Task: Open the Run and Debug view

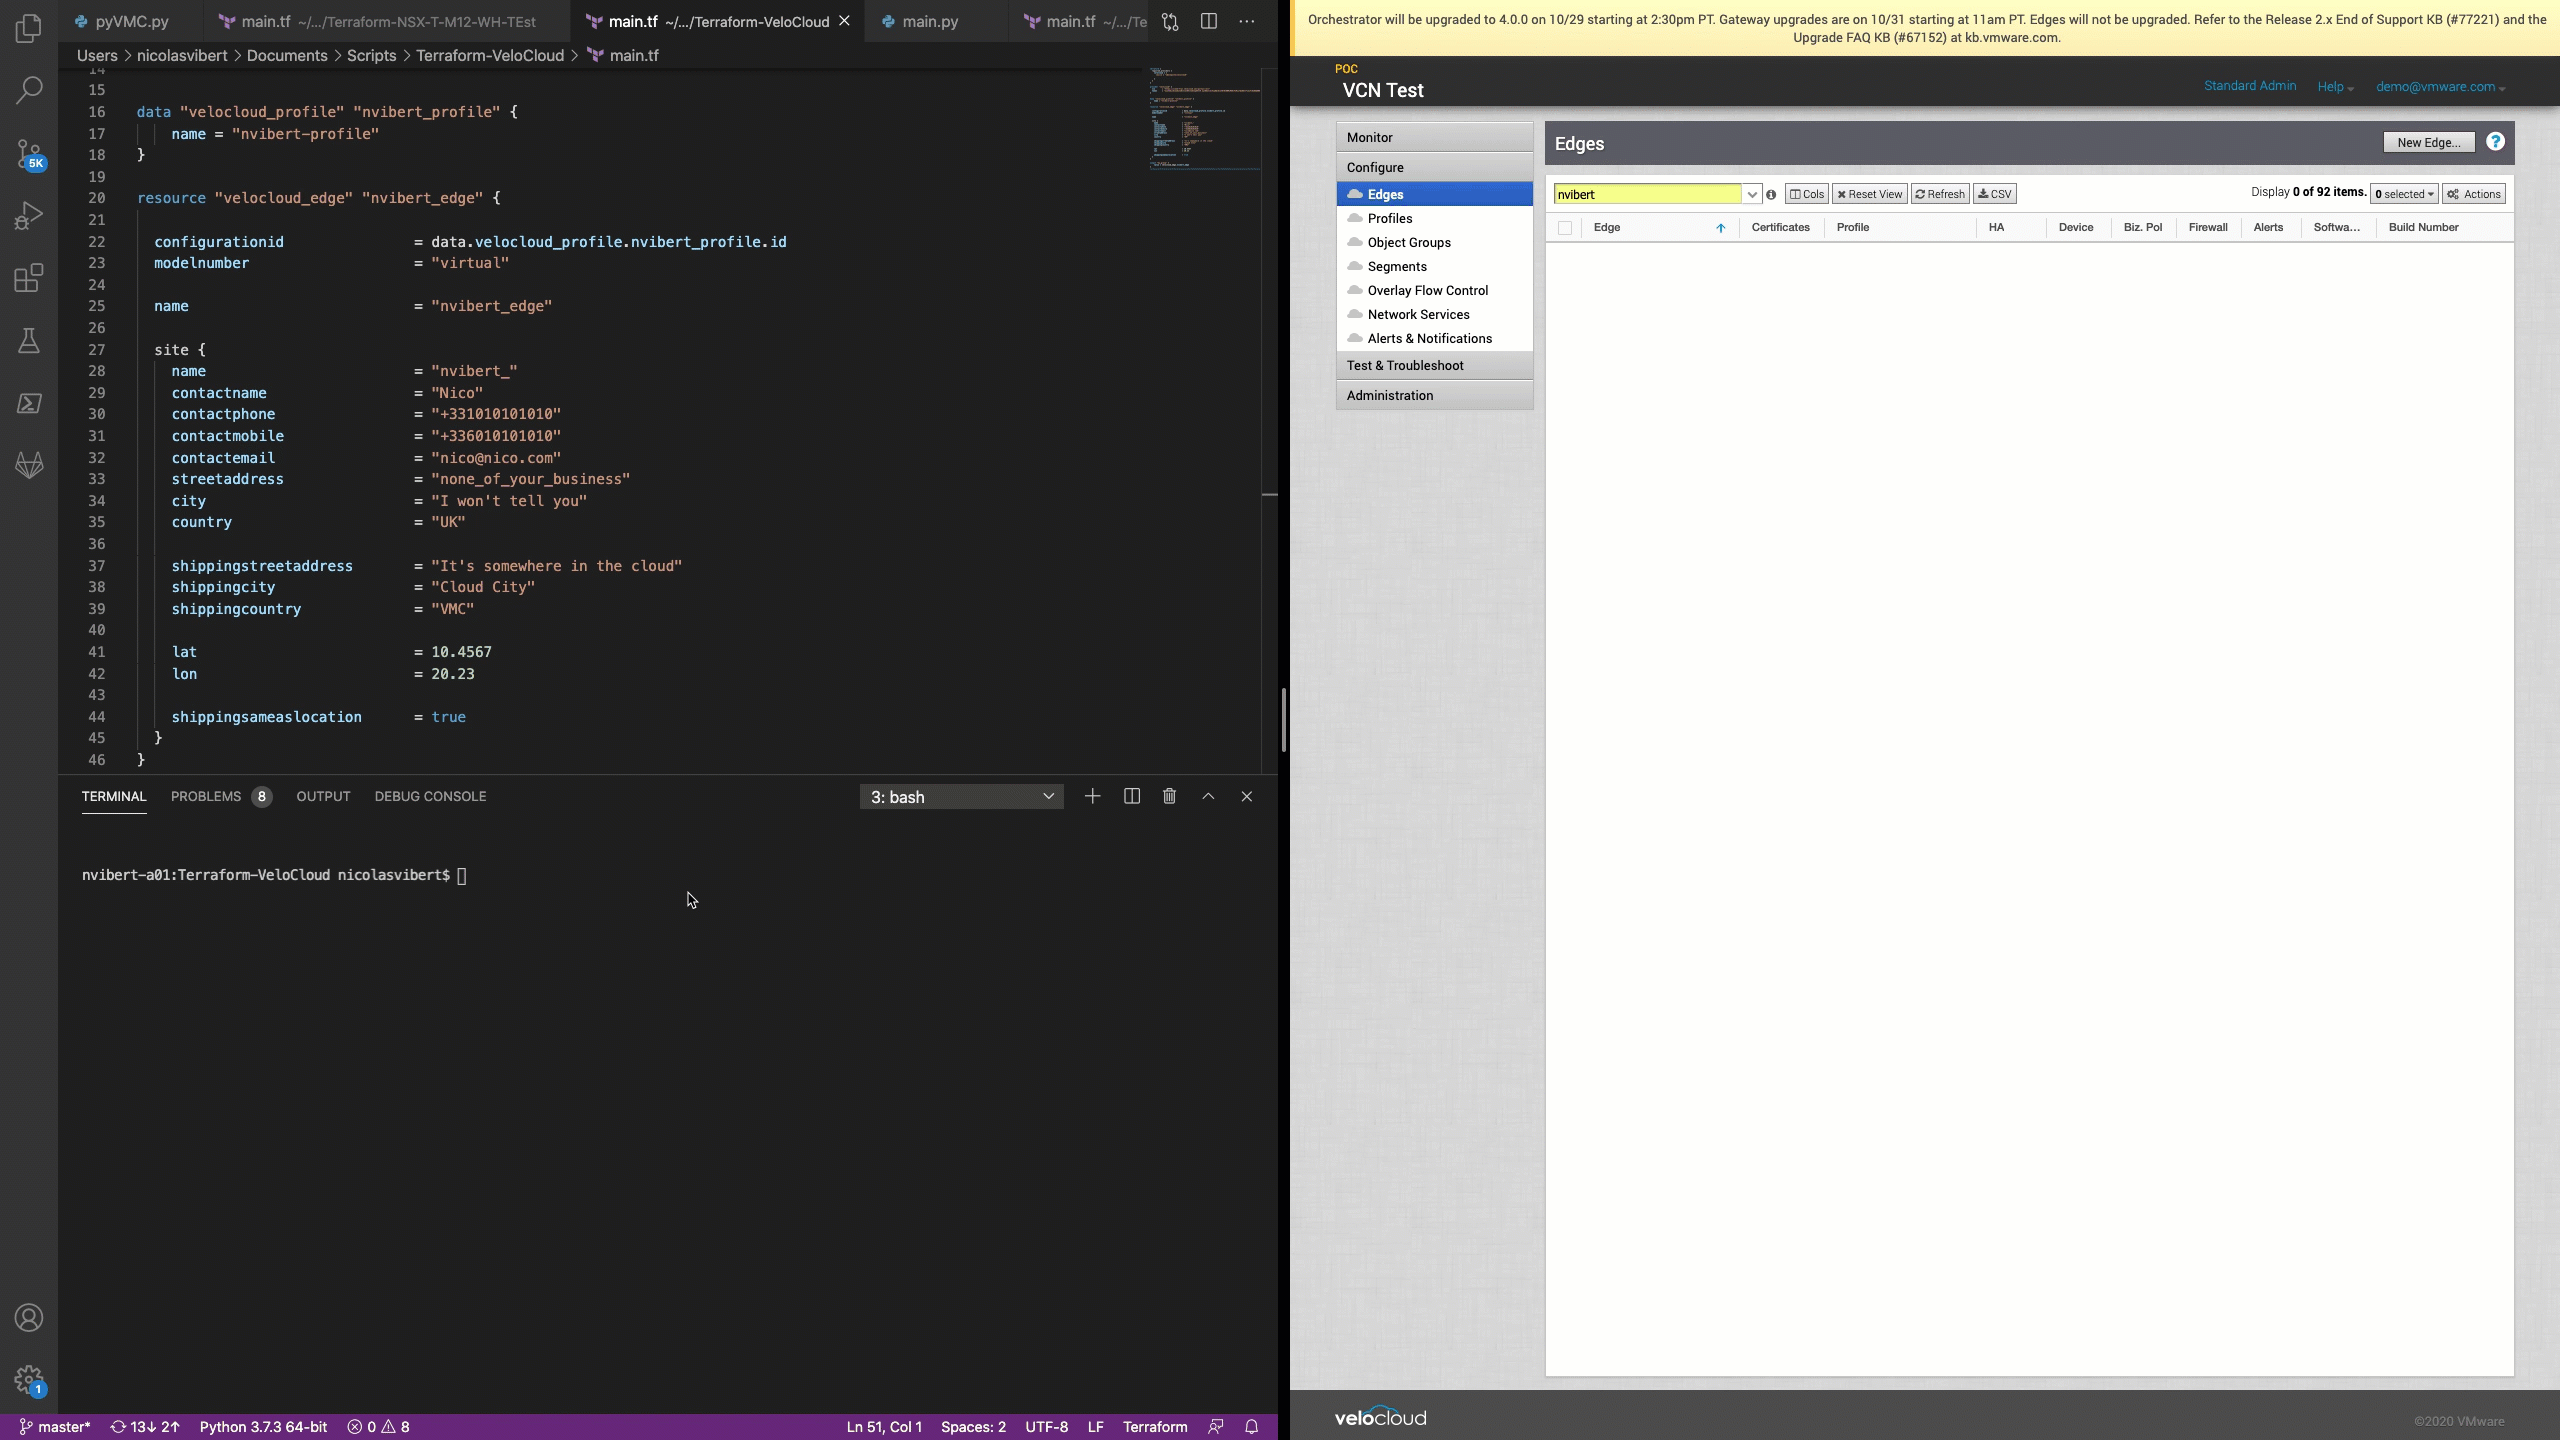Action: coord(29,215)
